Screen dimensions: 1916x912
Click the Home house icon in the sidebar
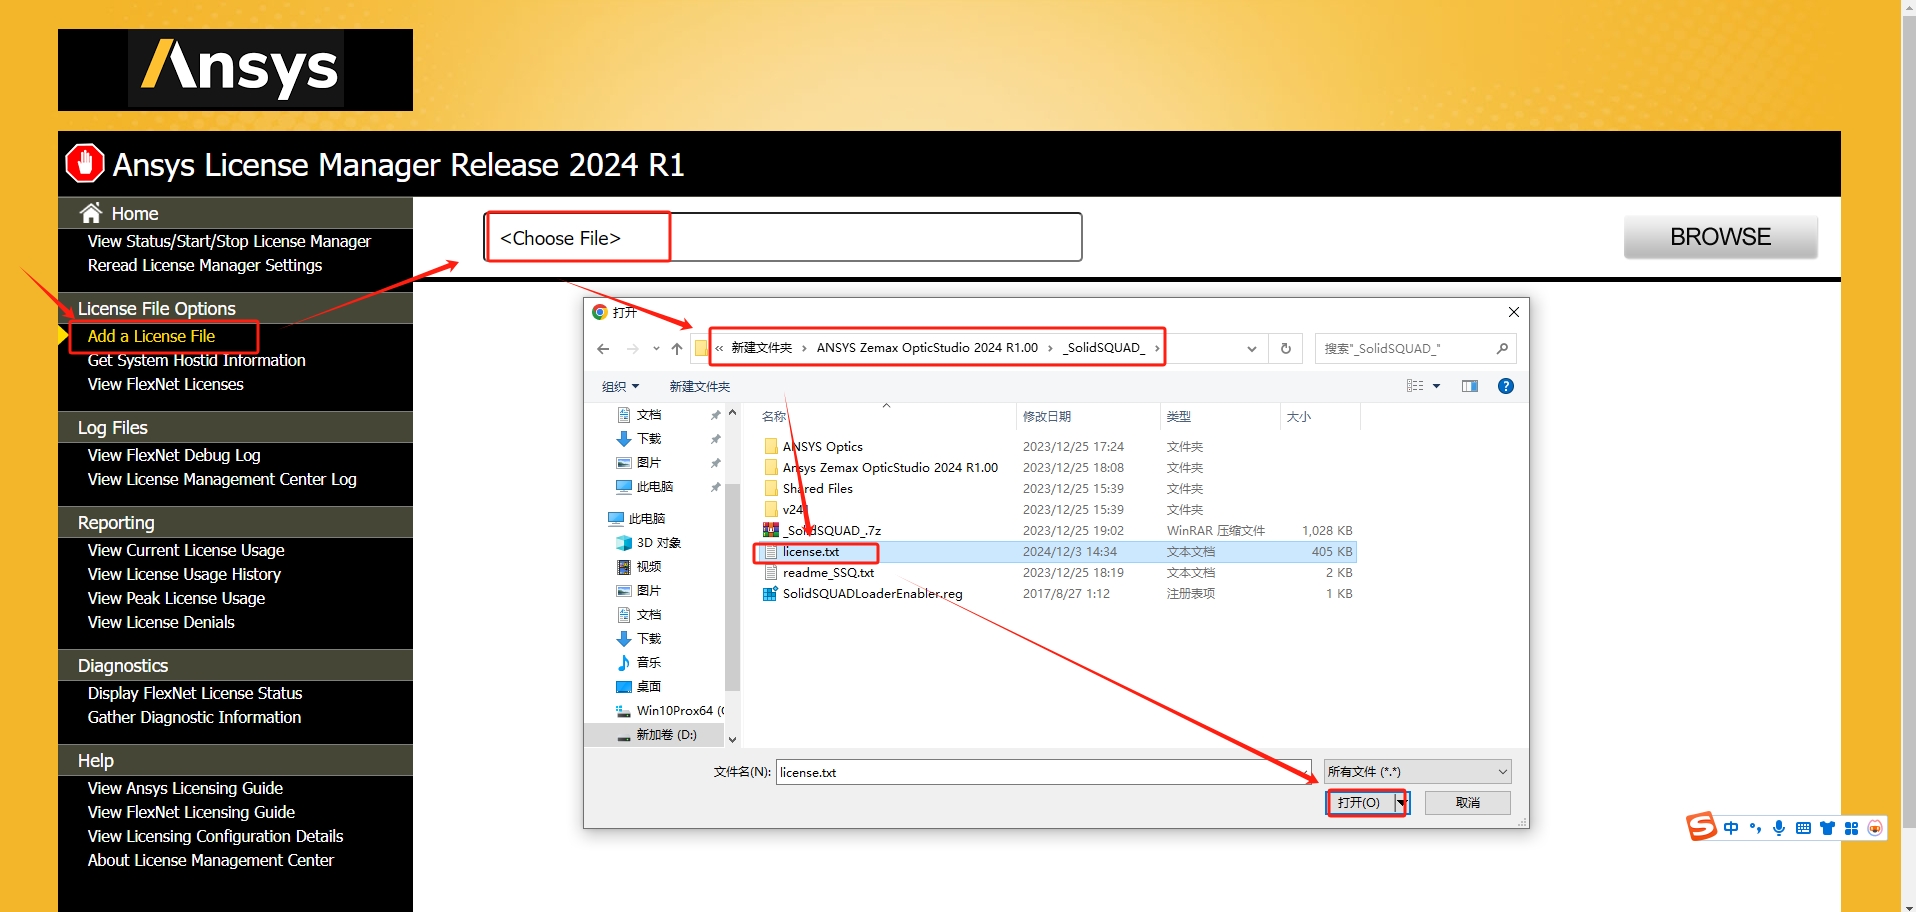click(x=90, y=212)
